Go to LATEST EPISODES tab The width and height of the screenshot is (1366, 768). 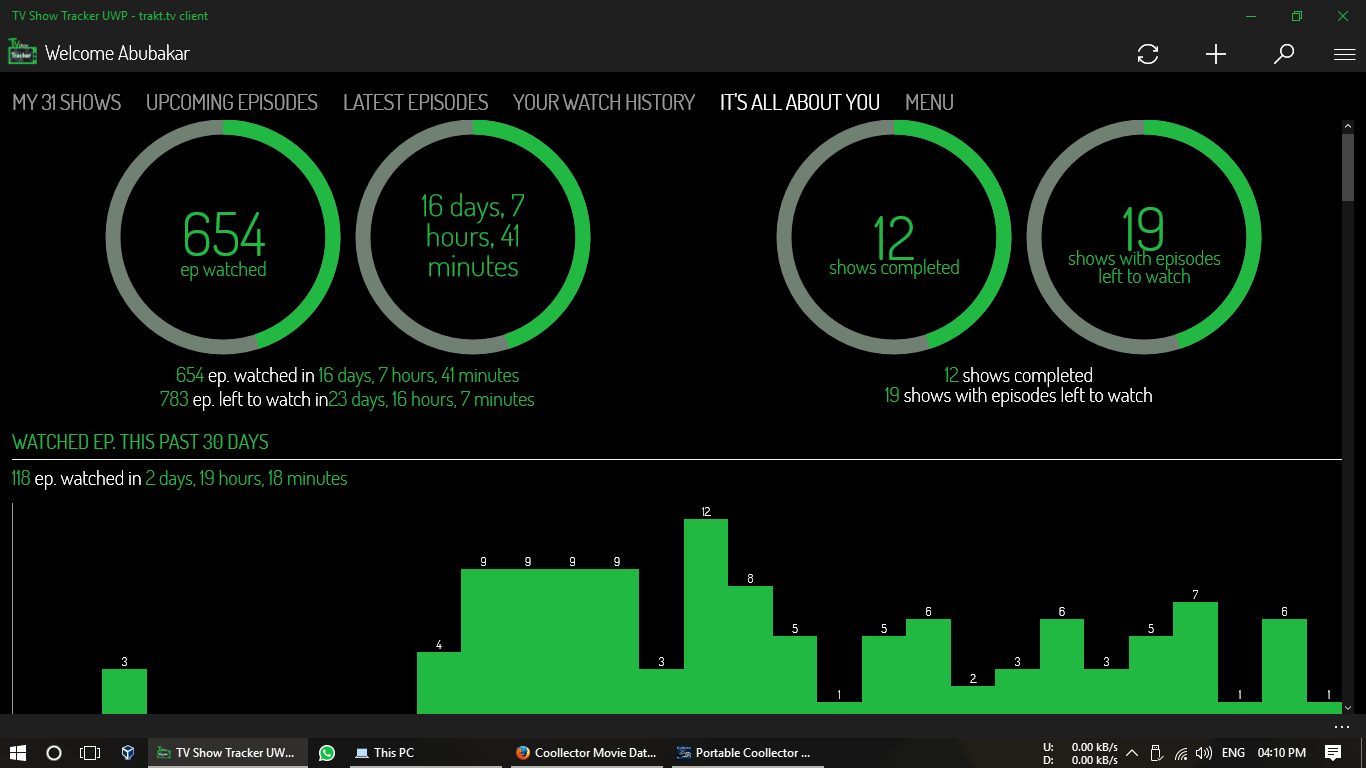click(416, 102)
